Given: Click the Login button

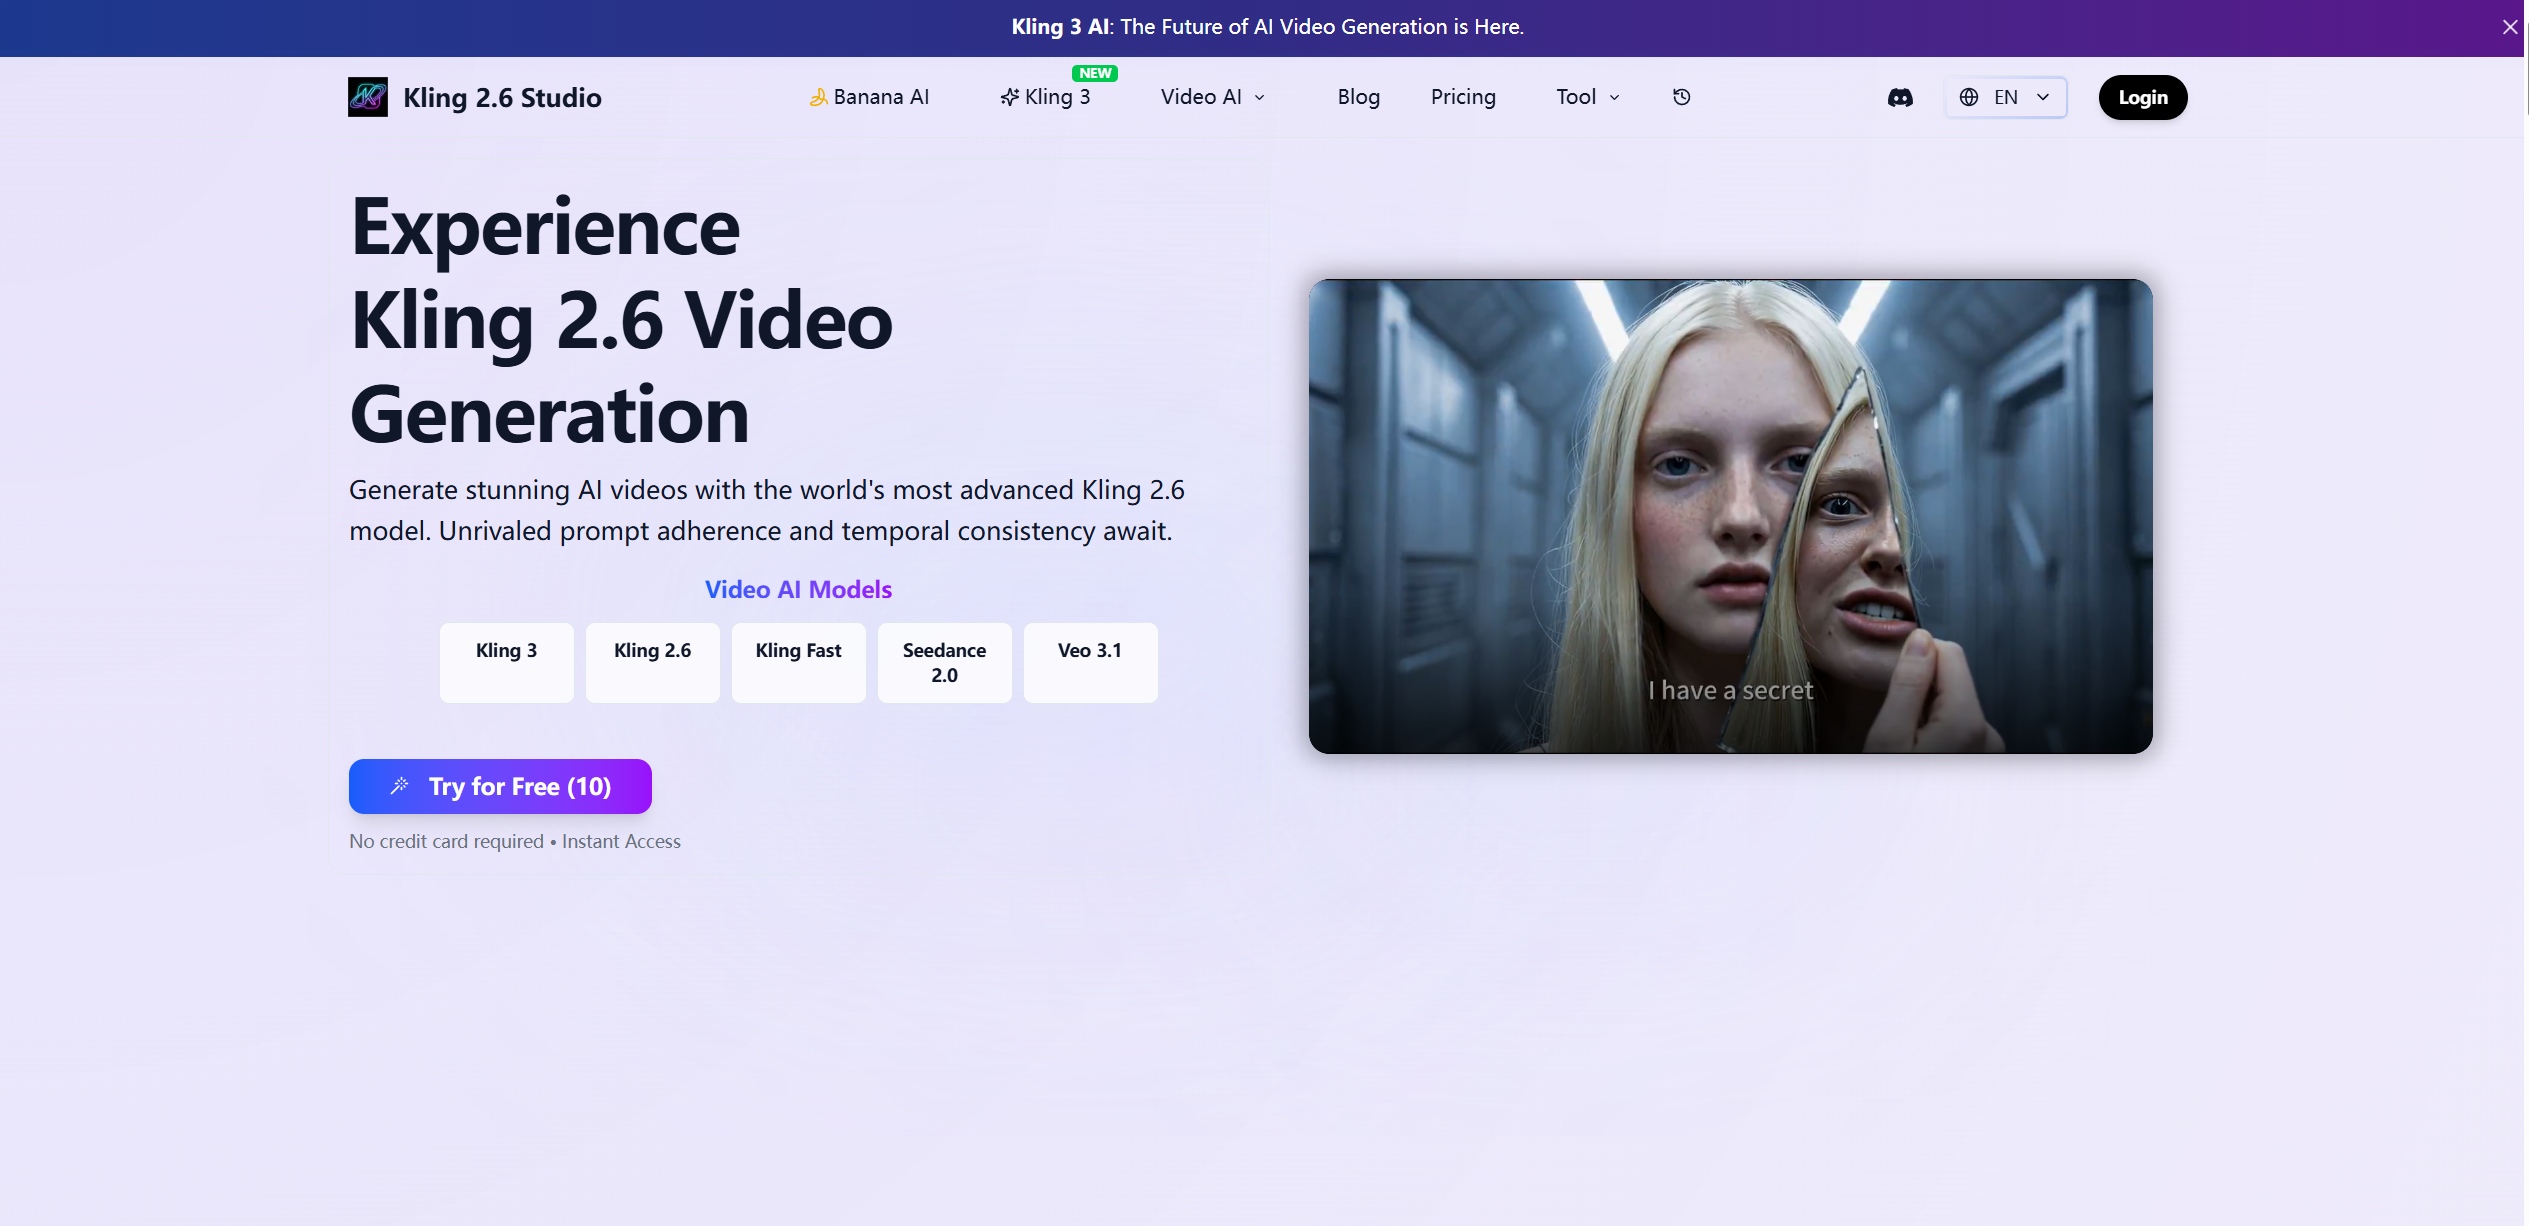Looking at the screenshot, I should pyautogui.click(x=2142, y=97).
